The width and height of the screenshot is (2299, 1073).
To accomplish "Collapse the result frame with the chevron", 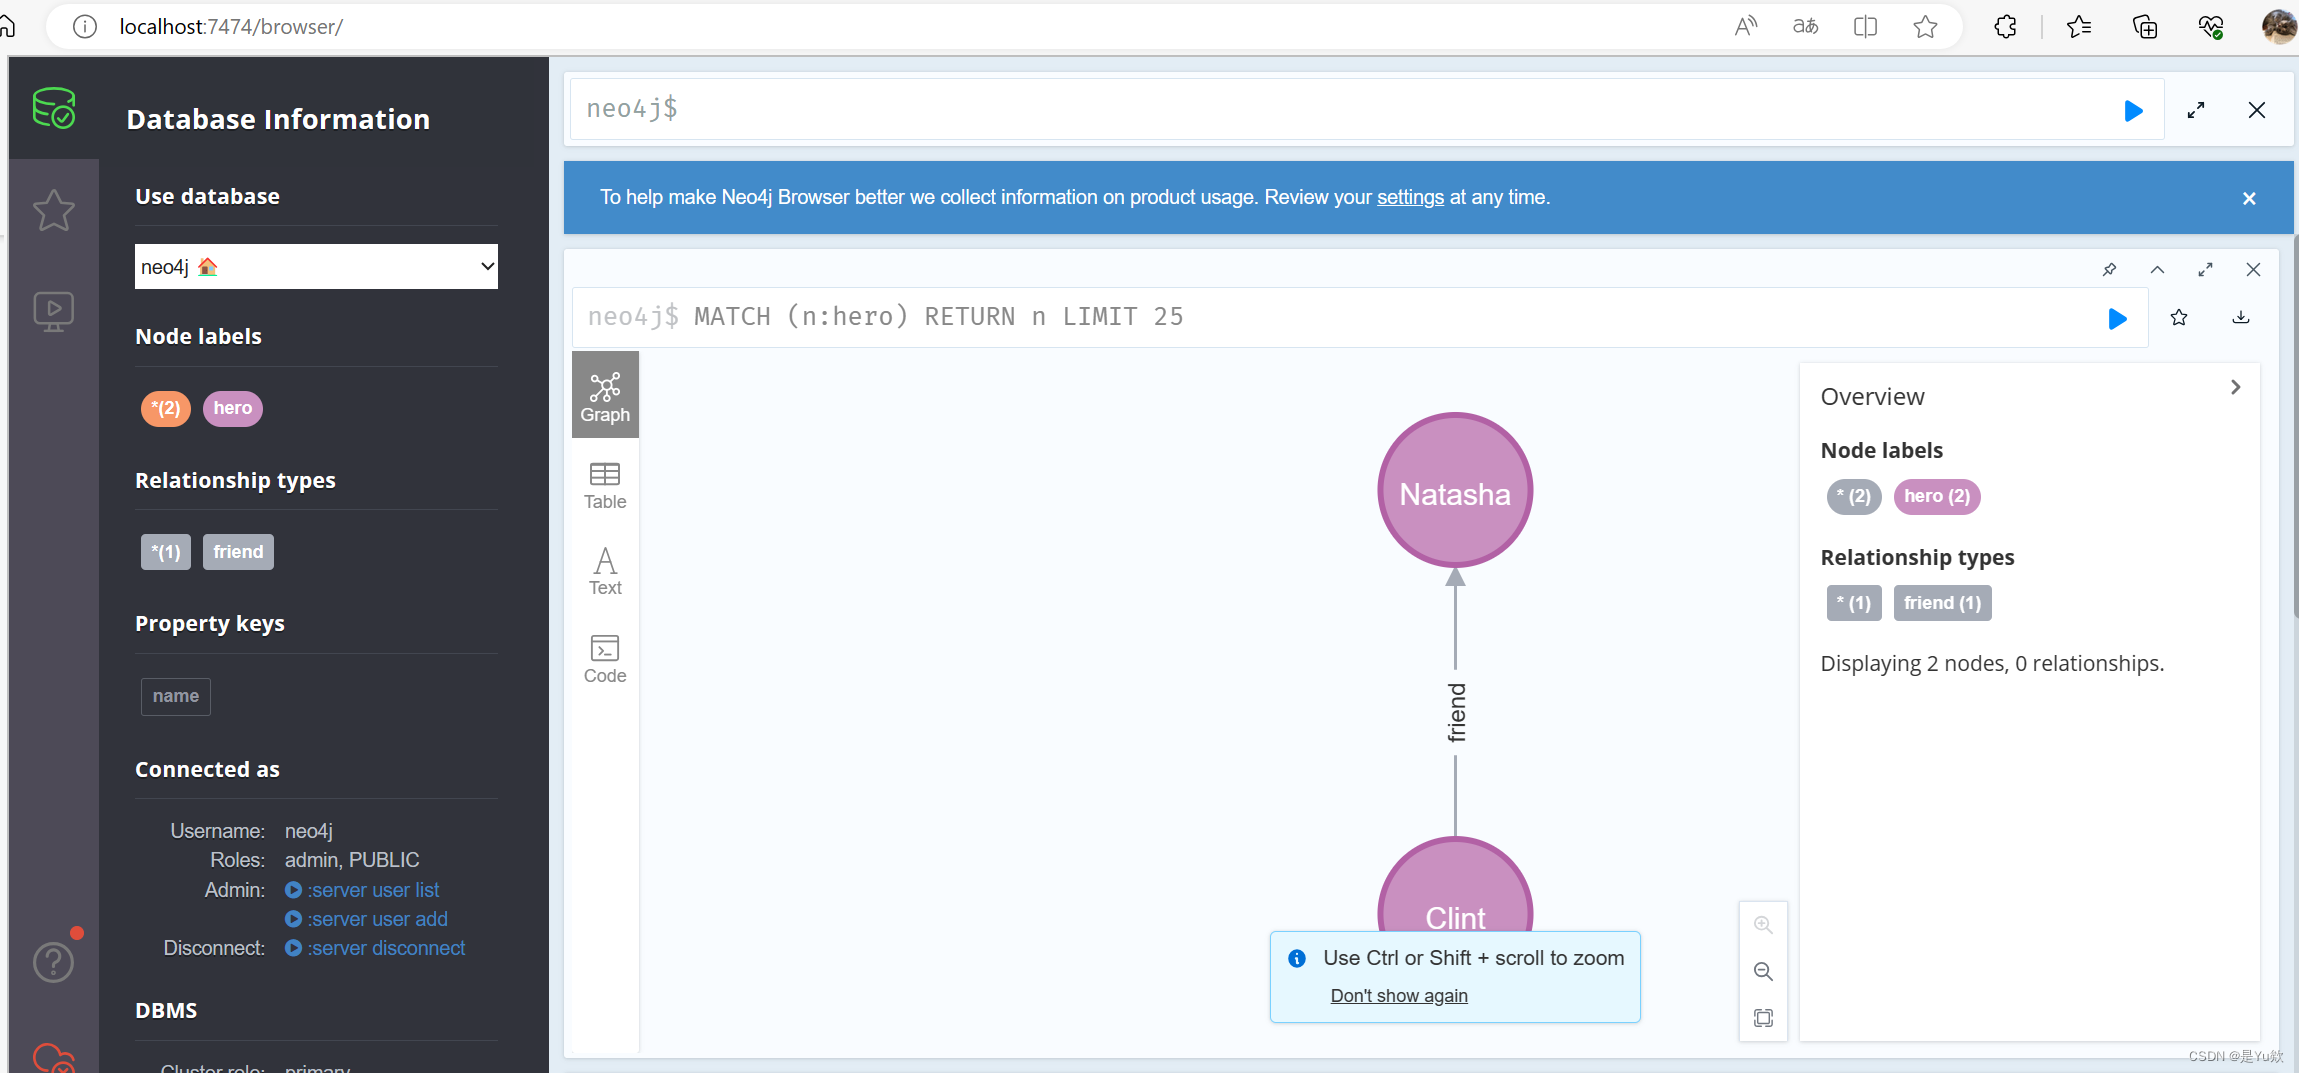I will pos(2157,269).
